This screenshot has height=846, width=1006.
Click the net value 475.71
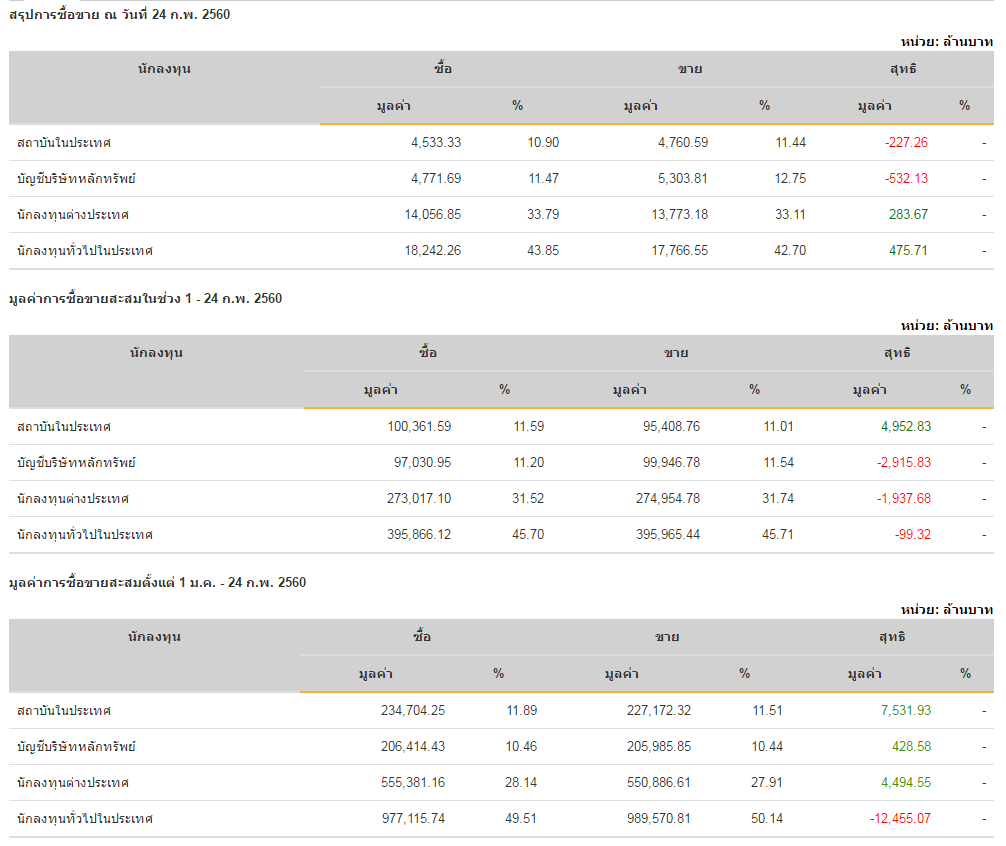908,251
